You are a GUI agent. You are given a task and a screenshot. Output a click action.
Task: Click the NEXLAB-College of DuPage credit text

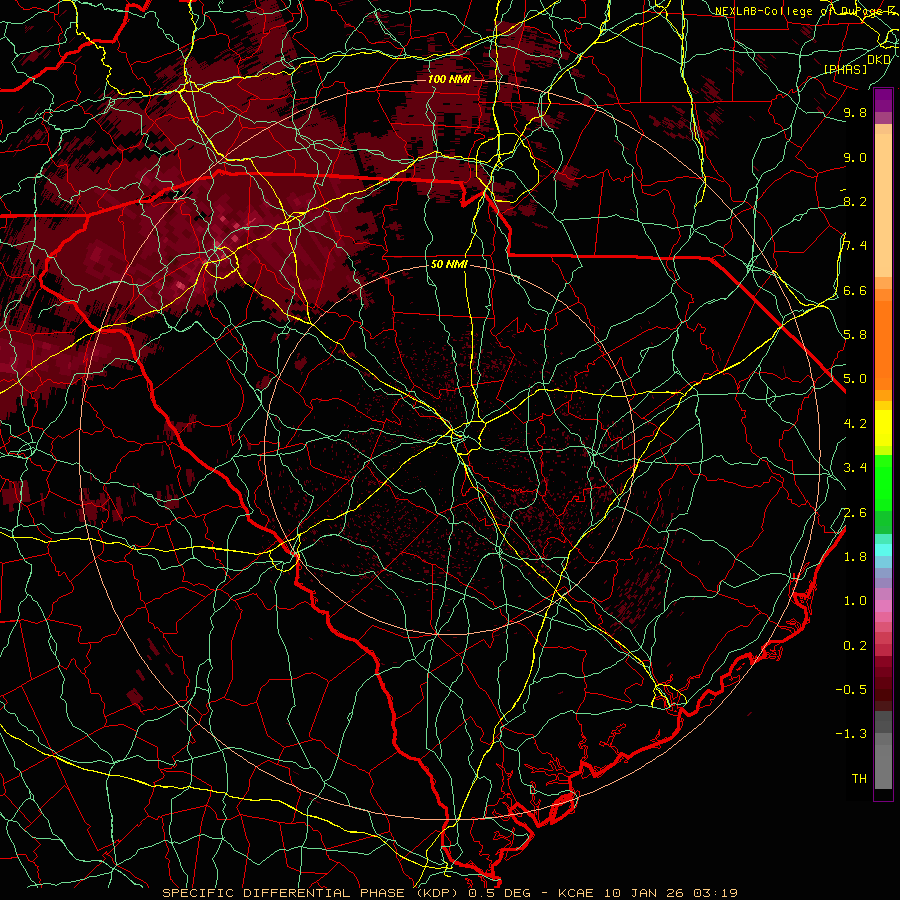[807, 11]
